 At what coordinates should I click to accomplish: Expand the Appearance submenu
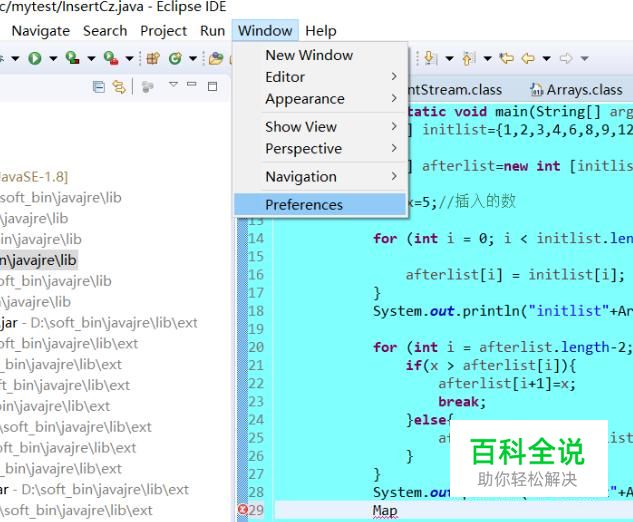pos(320,99)
